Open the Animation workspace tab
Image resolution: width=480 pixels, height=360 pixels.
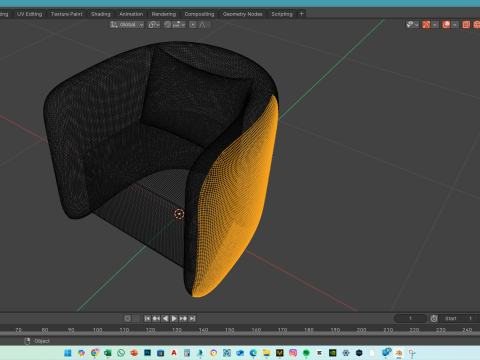pyautogui.click(x=131, y=14)
